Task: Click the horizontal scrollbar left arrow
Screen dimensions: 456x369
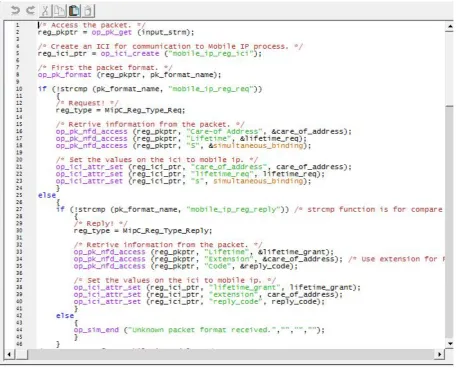Action: [9, 354]
